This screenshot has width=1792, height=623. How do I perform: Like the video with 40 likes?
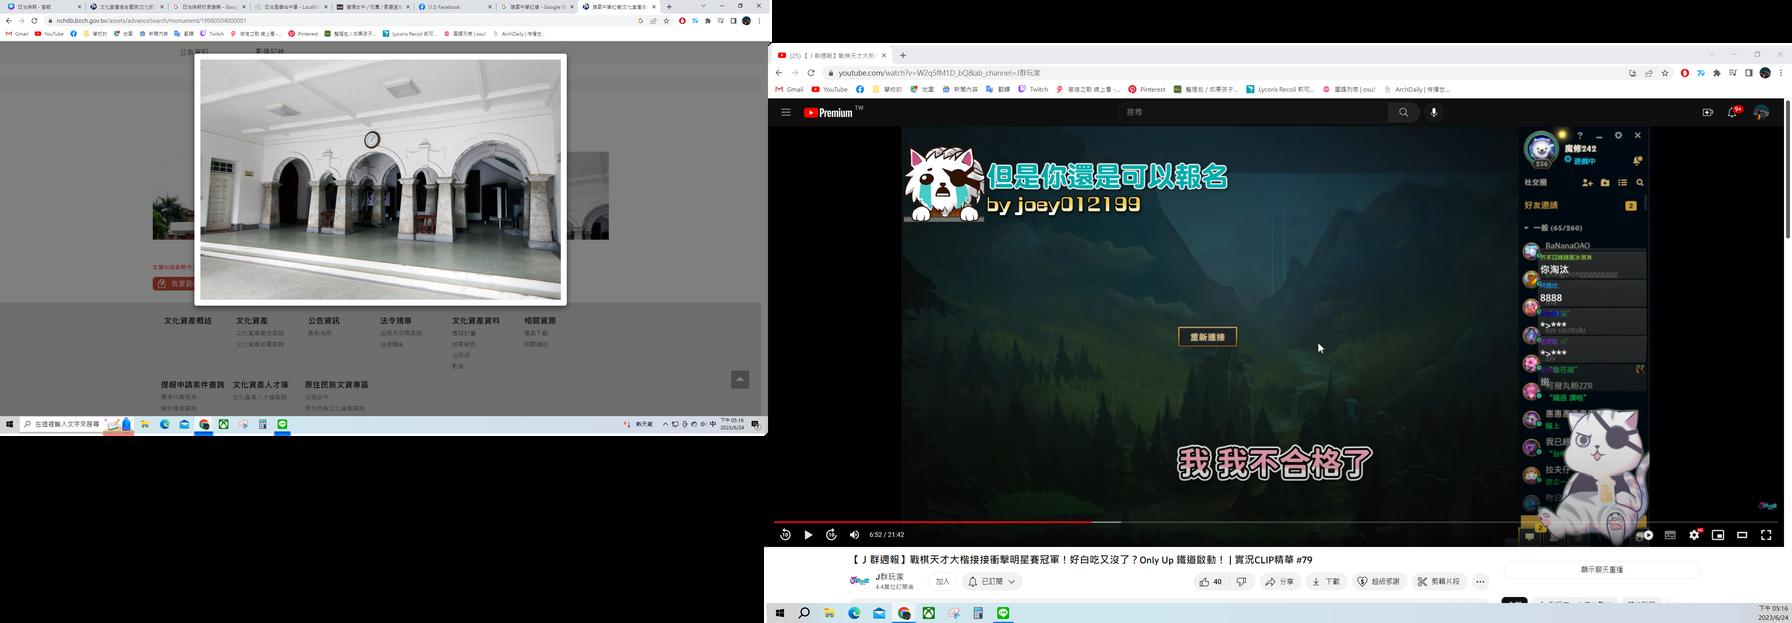[1210, 582]
